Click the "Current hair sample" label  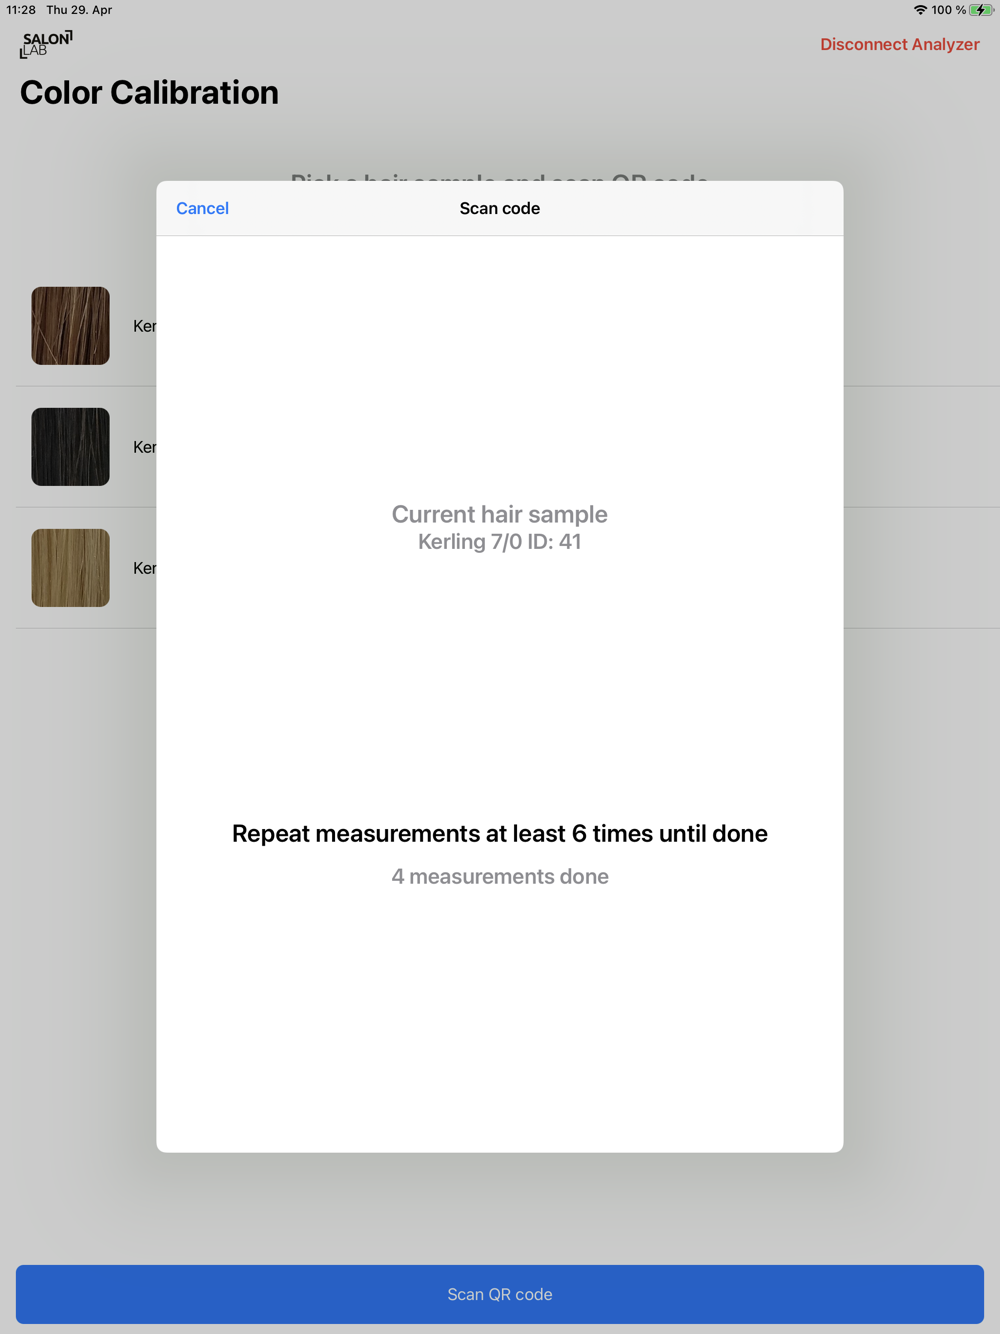click(x=500, y=514)
